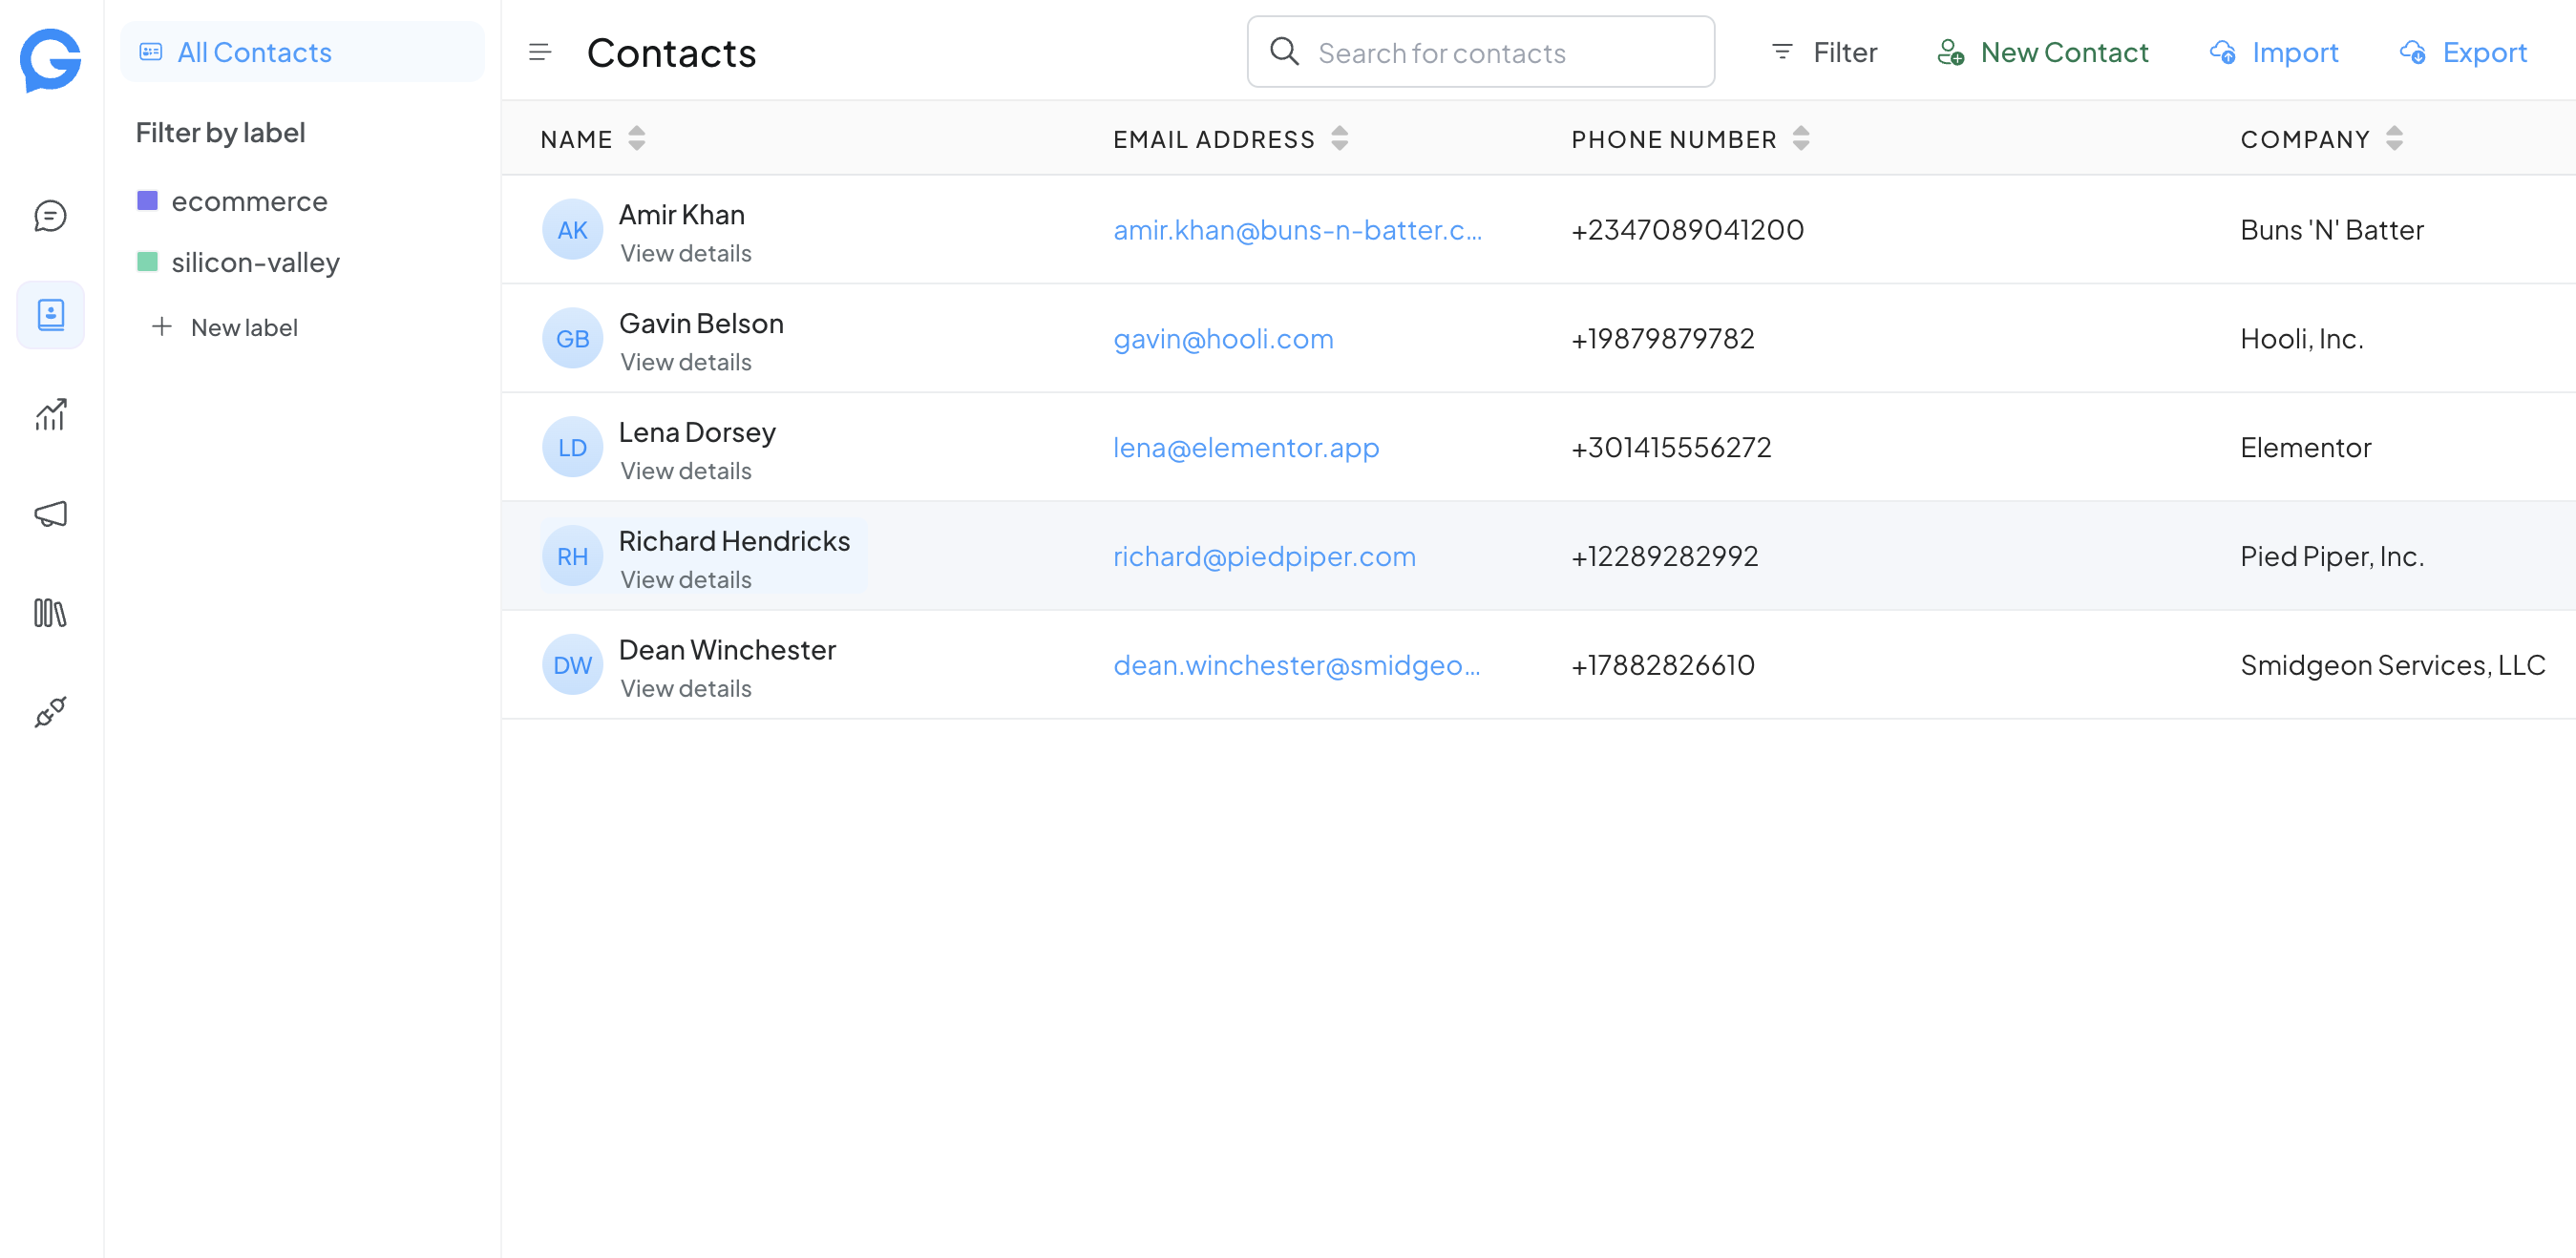The image size is (2576, 1258).
Task: Click the search for contacts field
Action: tap(1480, 52)
